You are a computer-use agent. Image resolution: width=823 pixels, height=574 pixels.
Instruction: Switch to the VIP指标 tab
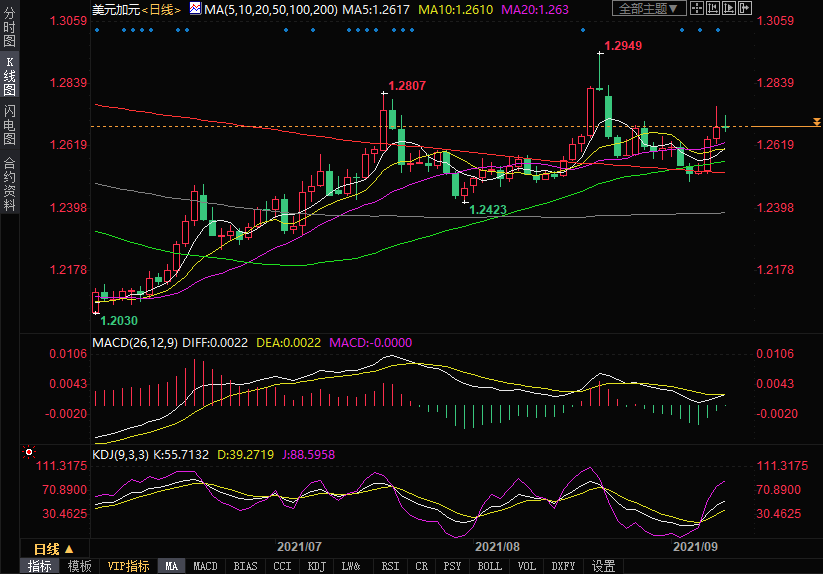128,566
